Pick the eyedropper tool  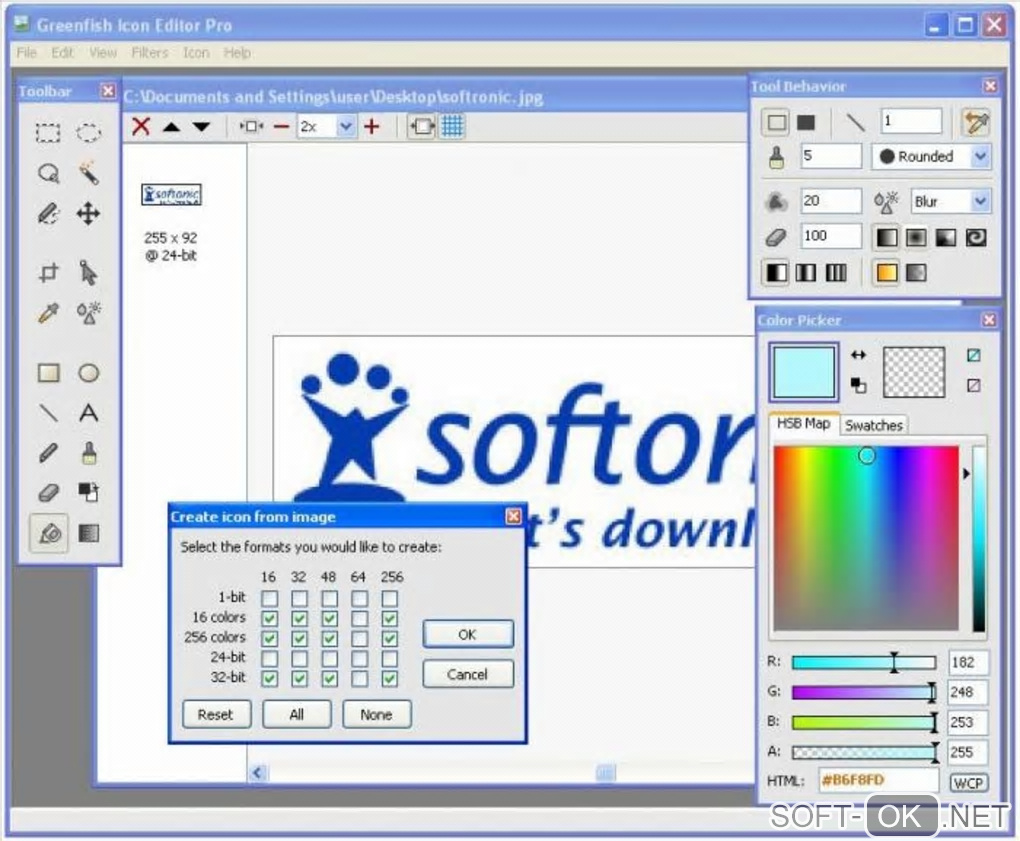(x=48, y=313)
